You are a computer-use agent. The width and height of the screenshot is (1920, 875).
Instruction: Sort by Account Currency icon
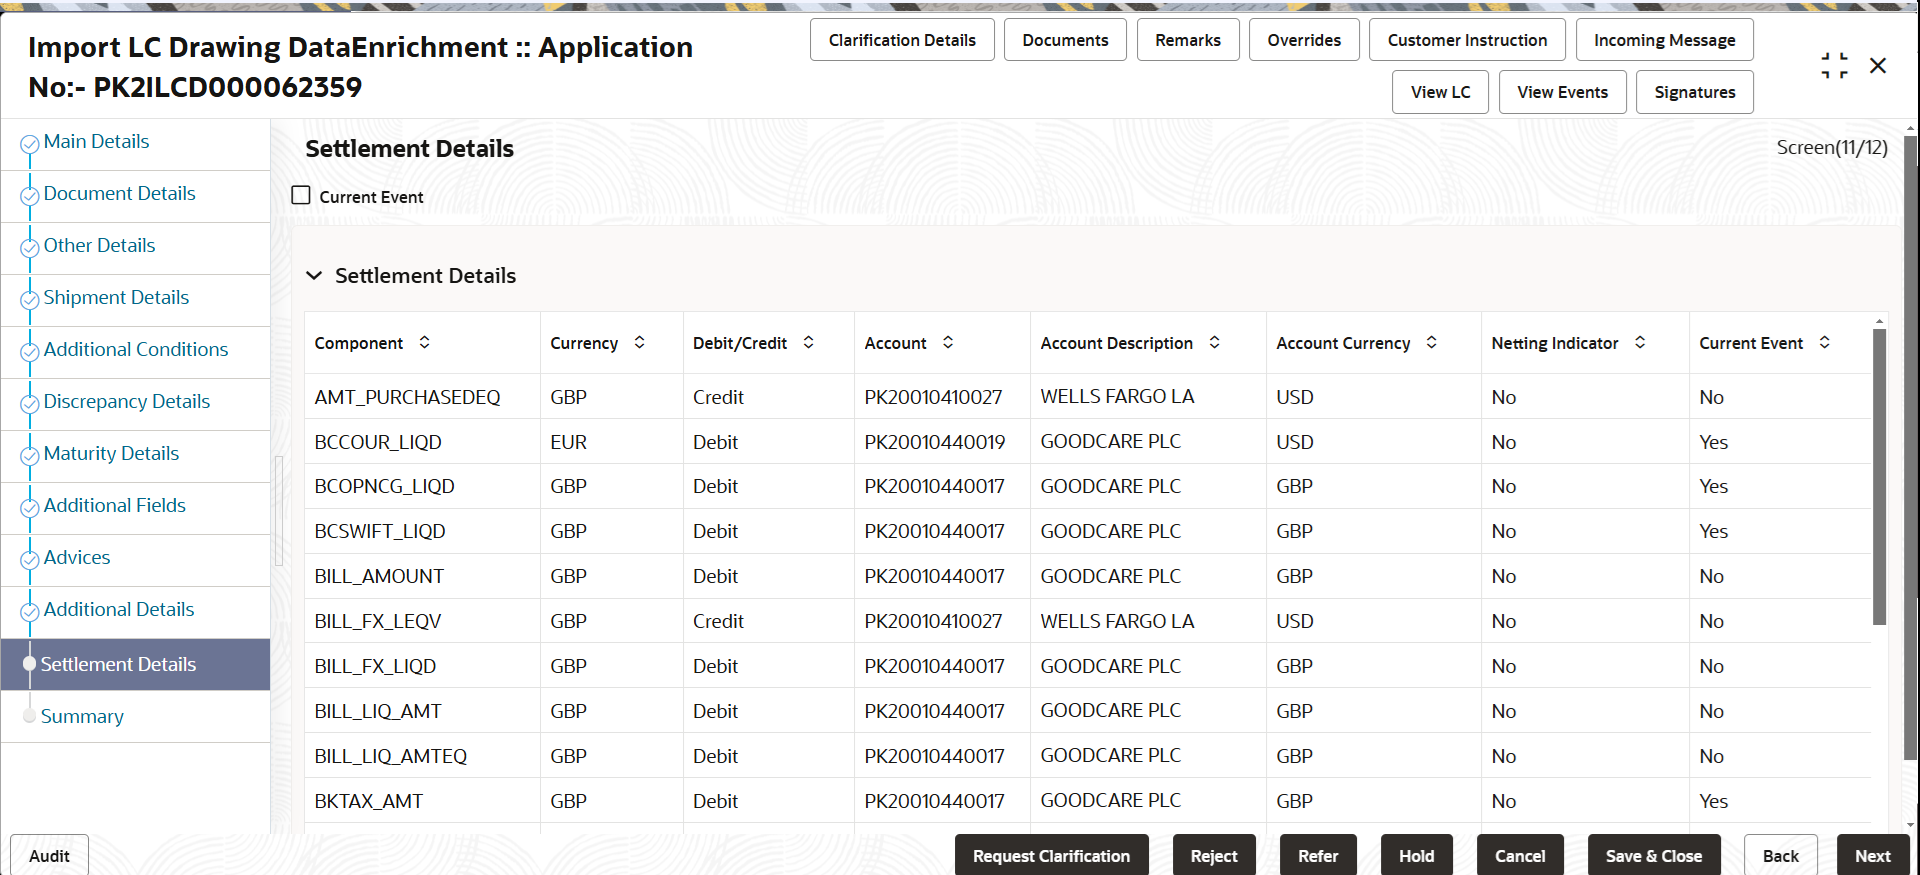pyautogui.click(x=1431, y=342)
